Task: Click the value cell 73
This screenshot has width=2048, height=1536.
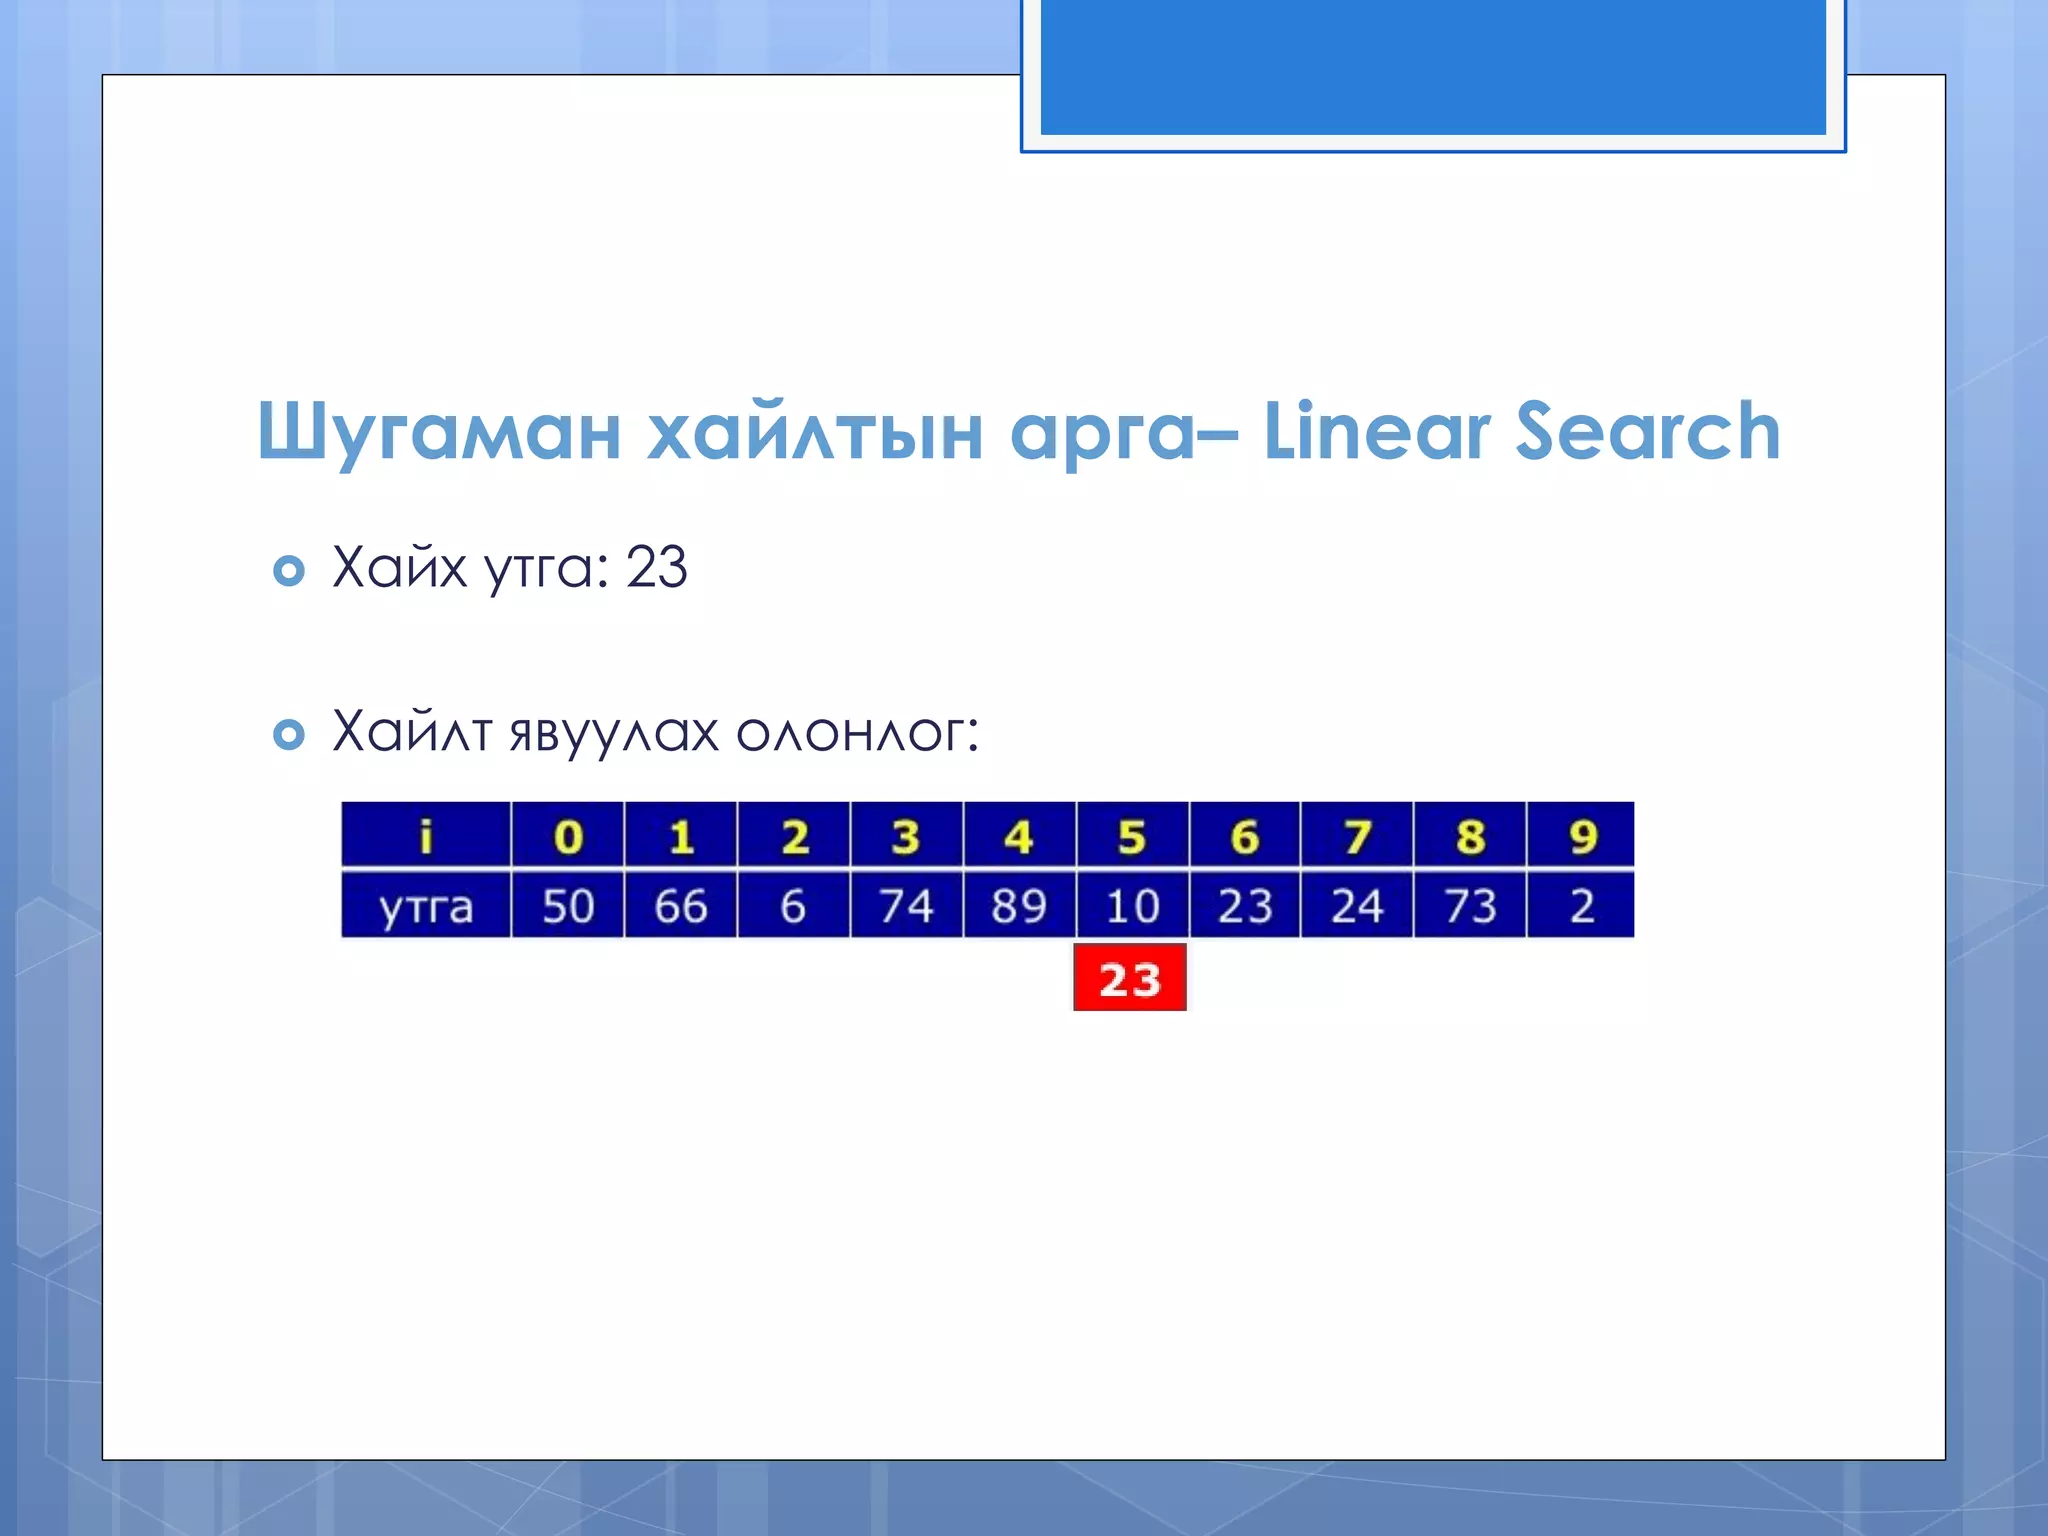Action: pyautogui.click(x=1470, y=905)
